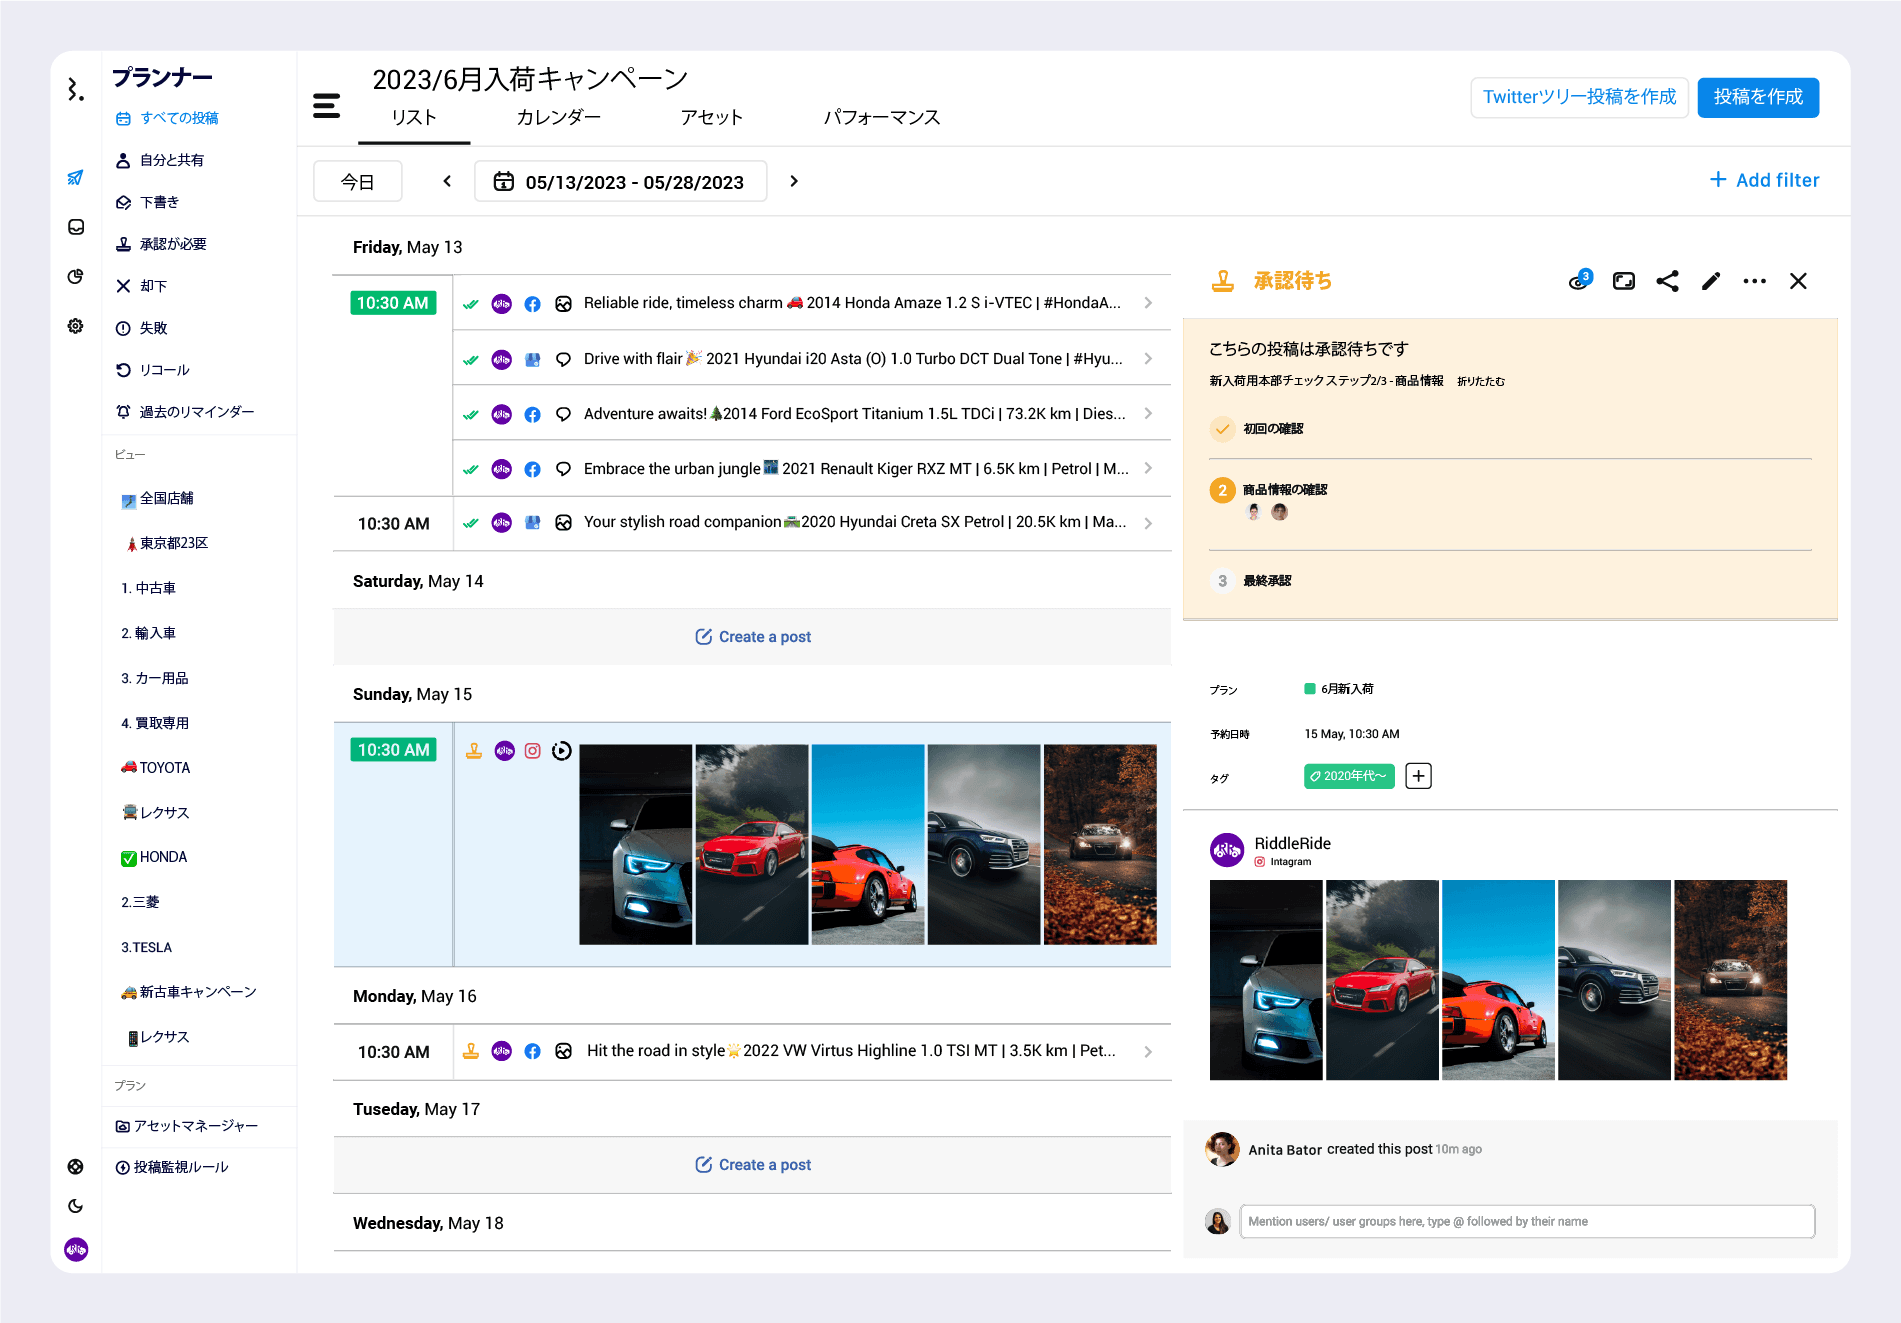This screenshot has width=1901, height=1323.
Task: Expand the Honda Amaze post row chevron
Action: (1148, 303)
